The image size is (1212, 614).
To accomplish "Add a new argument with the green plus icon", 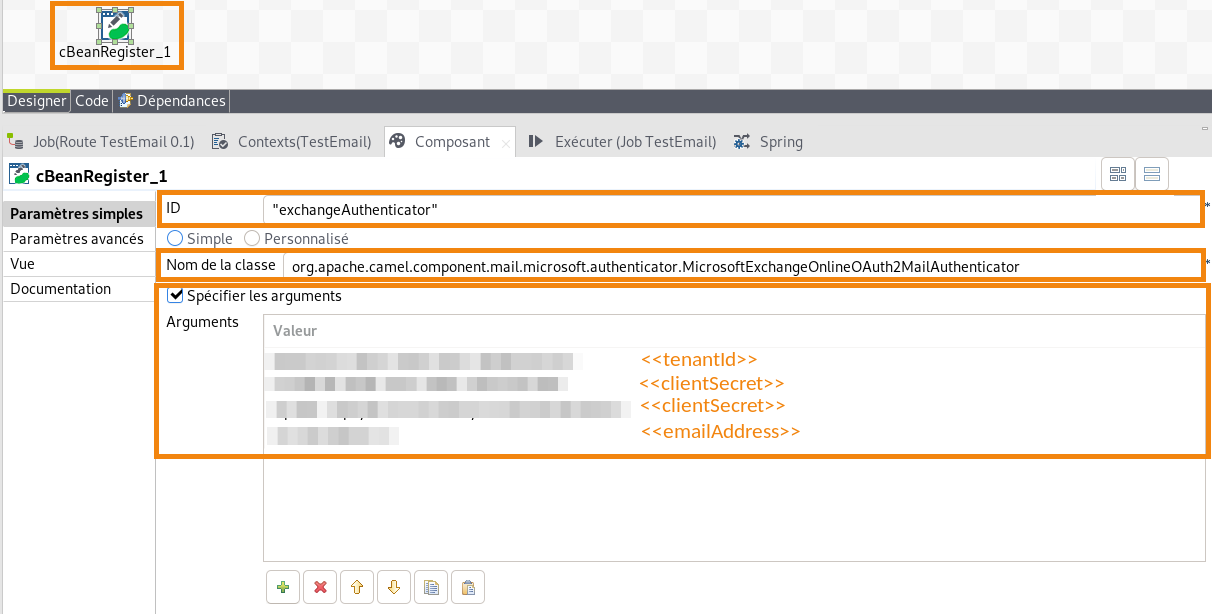I will click(x=283, y=587).
